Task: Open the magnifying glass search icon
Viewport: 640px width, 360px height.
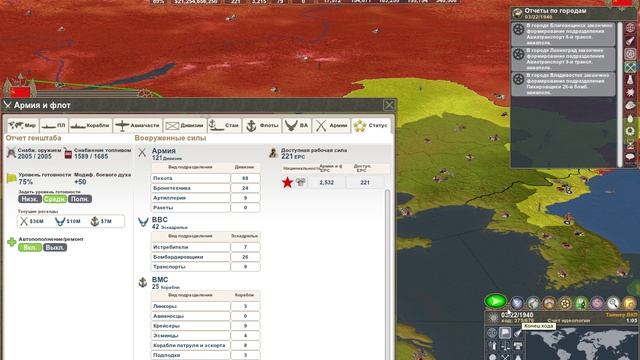Action: pos(613,303)
